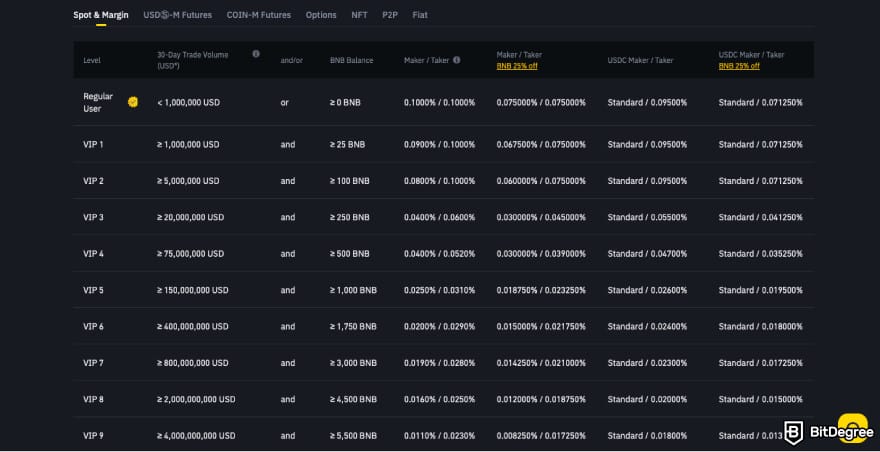880x452 pixels.
Task: Click info icon next to Maker / Taker
Action: pos(456,60)
